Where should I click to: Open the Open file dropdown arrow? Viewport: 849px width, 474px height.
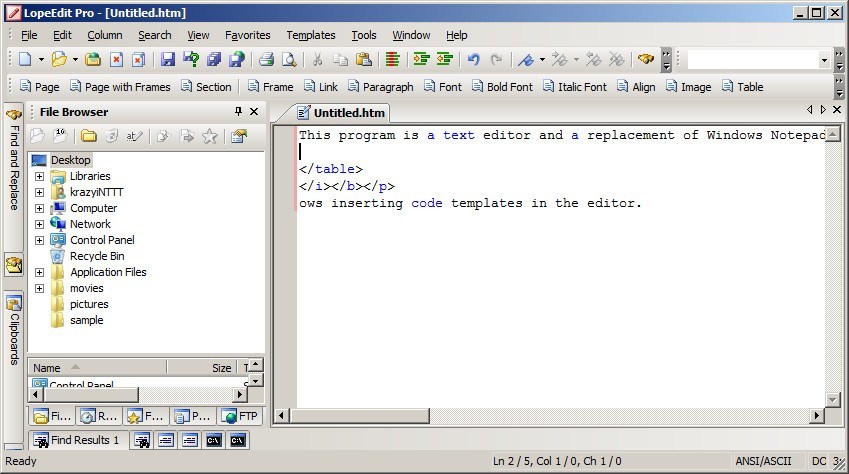(x=75, y=59)
